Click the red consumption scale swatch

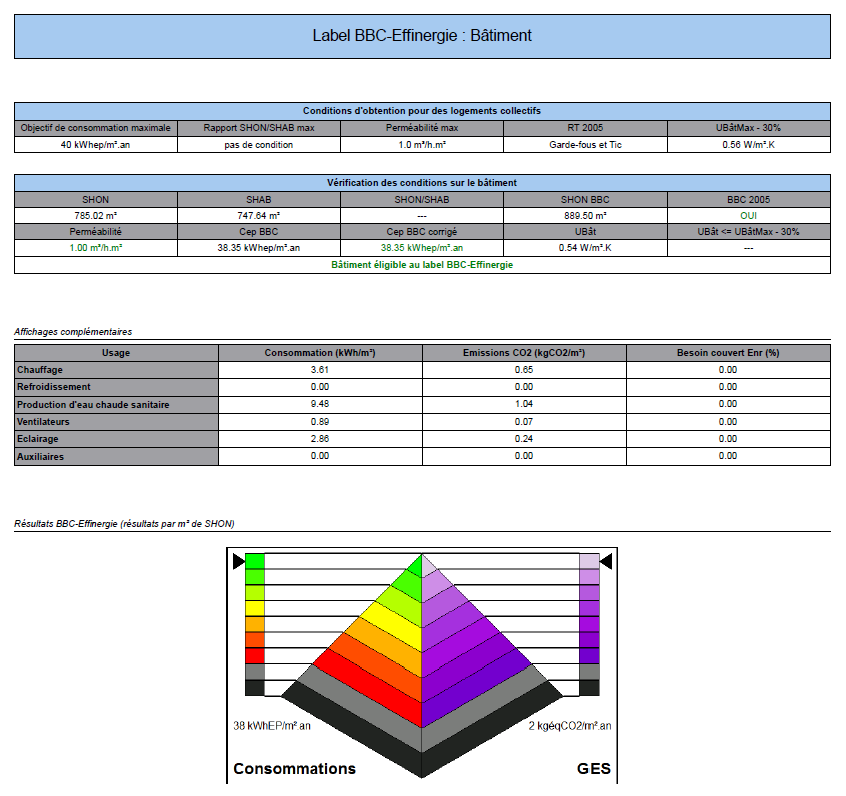pos(255,656)
